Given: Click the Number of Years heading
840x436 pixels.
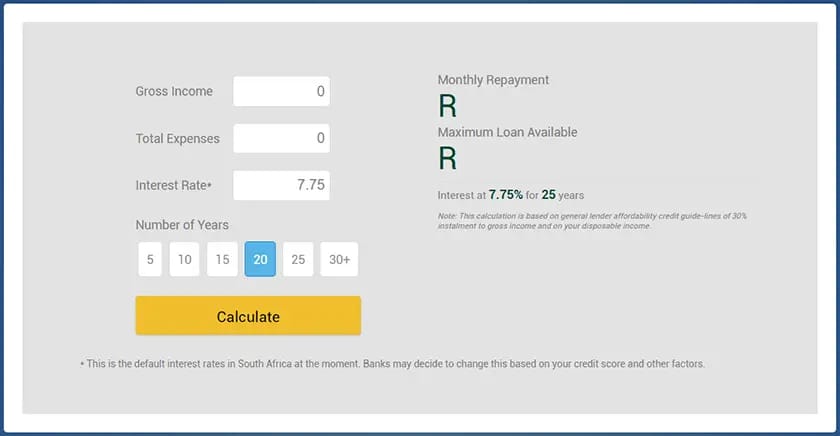Looking at the screenshot, I should tap(182, 224).
